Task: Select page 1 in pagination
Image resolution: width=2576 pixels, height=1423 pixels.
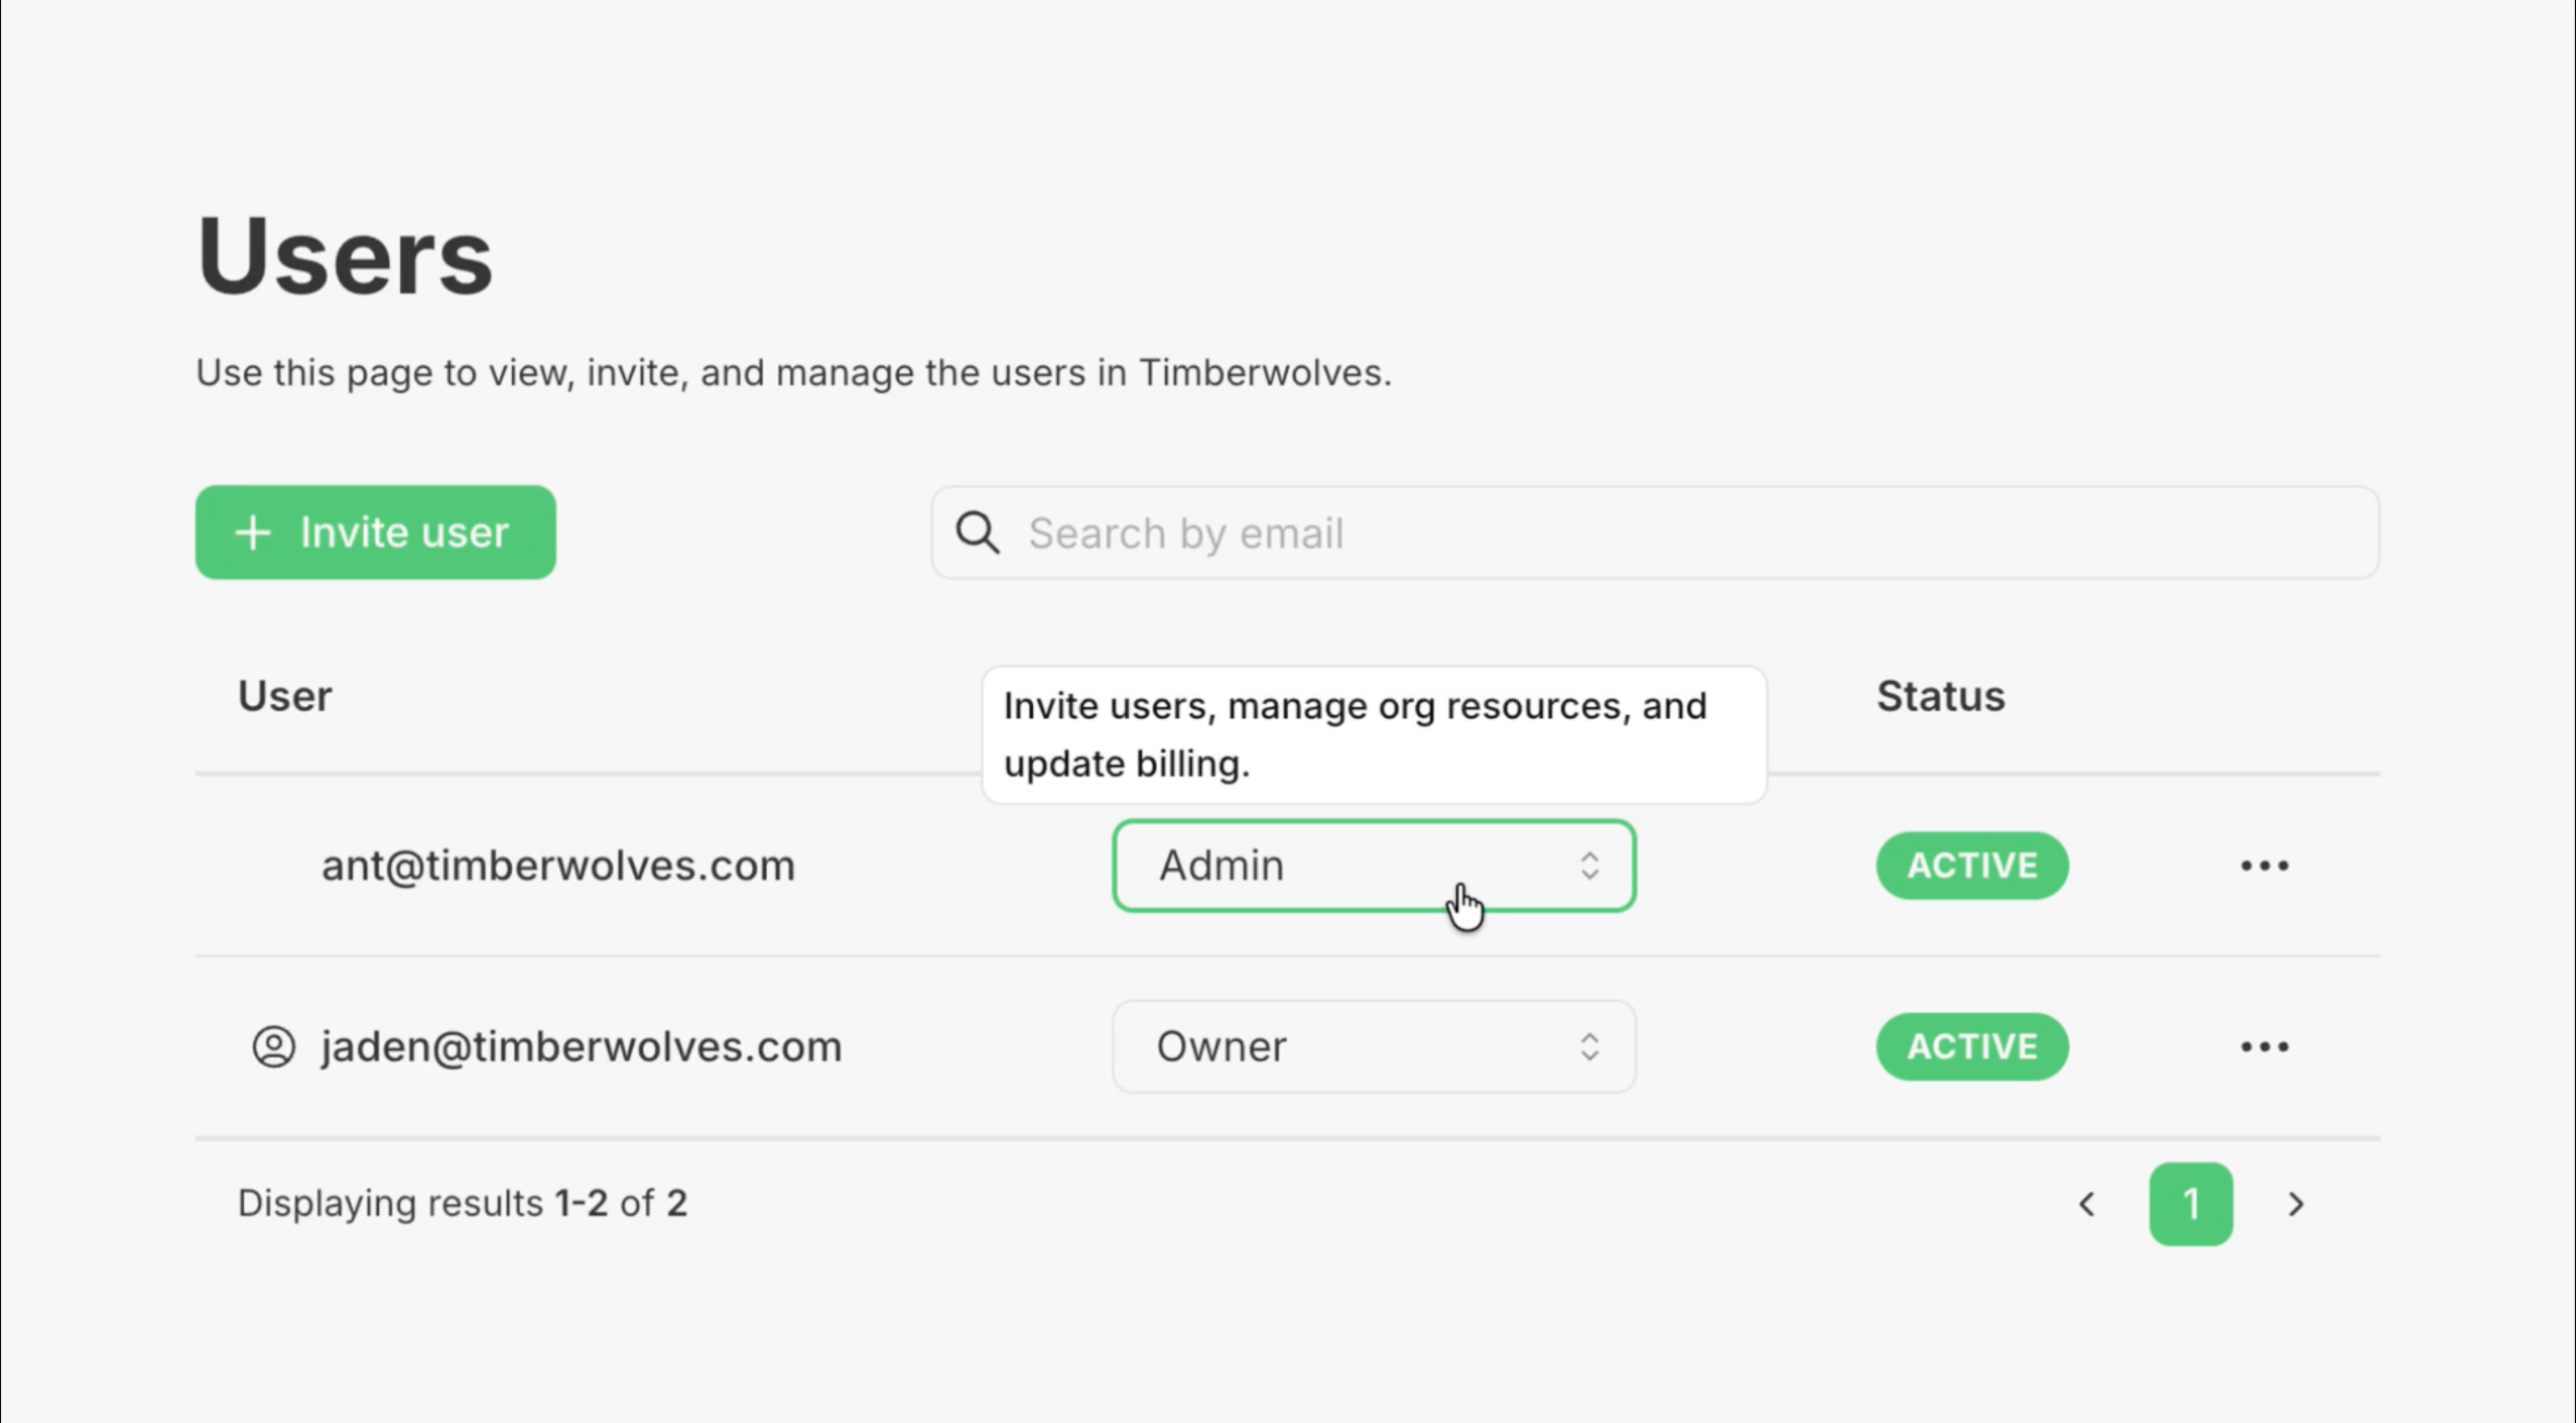Action: pyautogui.click(x=2191, y=1204)
